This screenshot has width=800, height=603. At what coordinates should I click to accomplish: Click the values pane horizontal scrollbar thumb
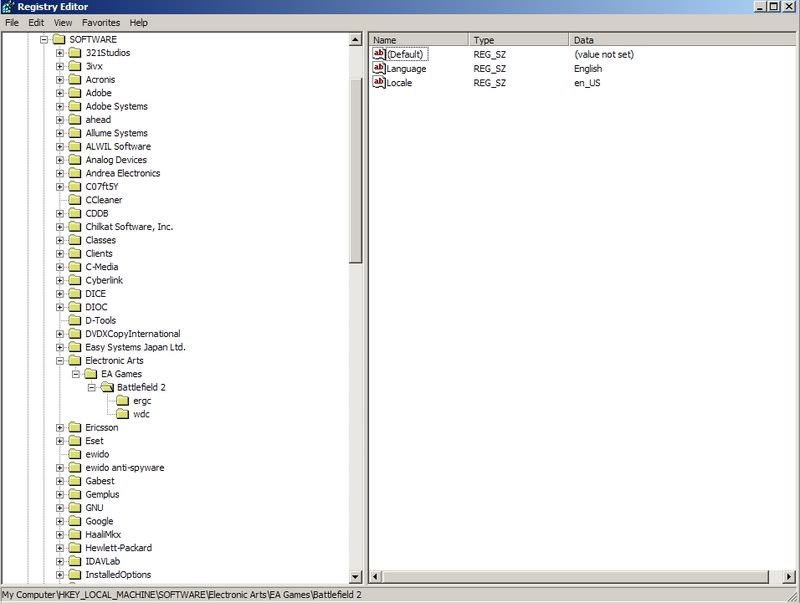click(x=576, y=576)
